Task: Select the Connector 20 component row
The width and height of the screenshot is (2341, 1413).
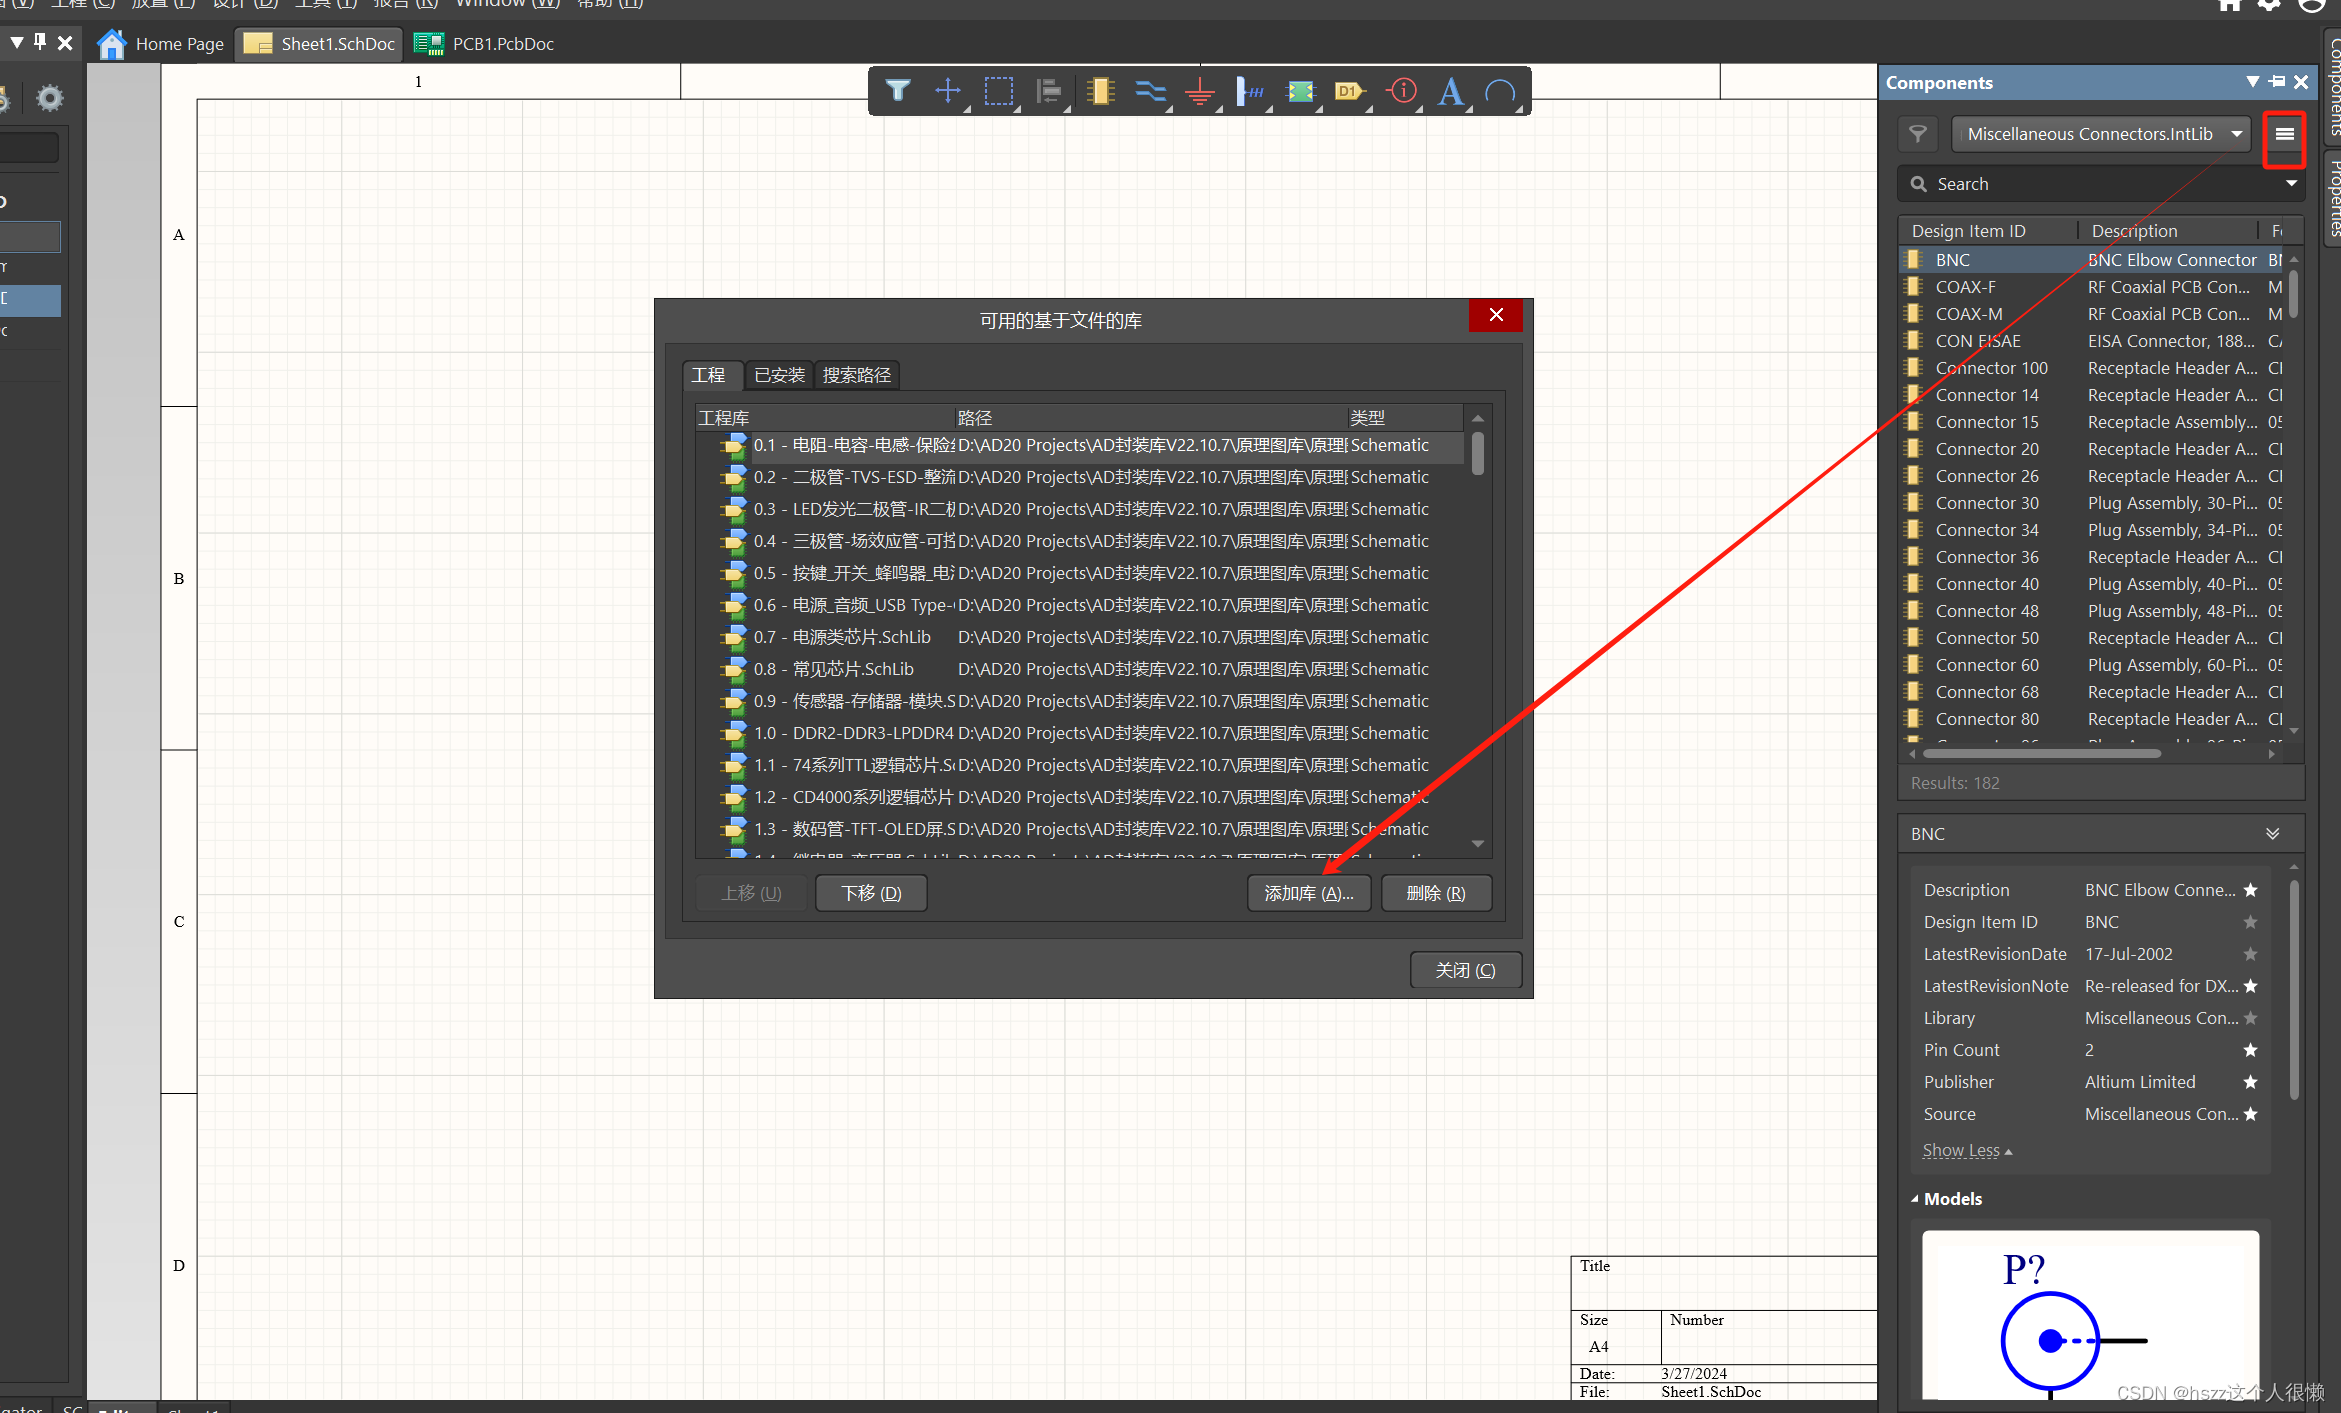Action: click(x=1986, y=449)
